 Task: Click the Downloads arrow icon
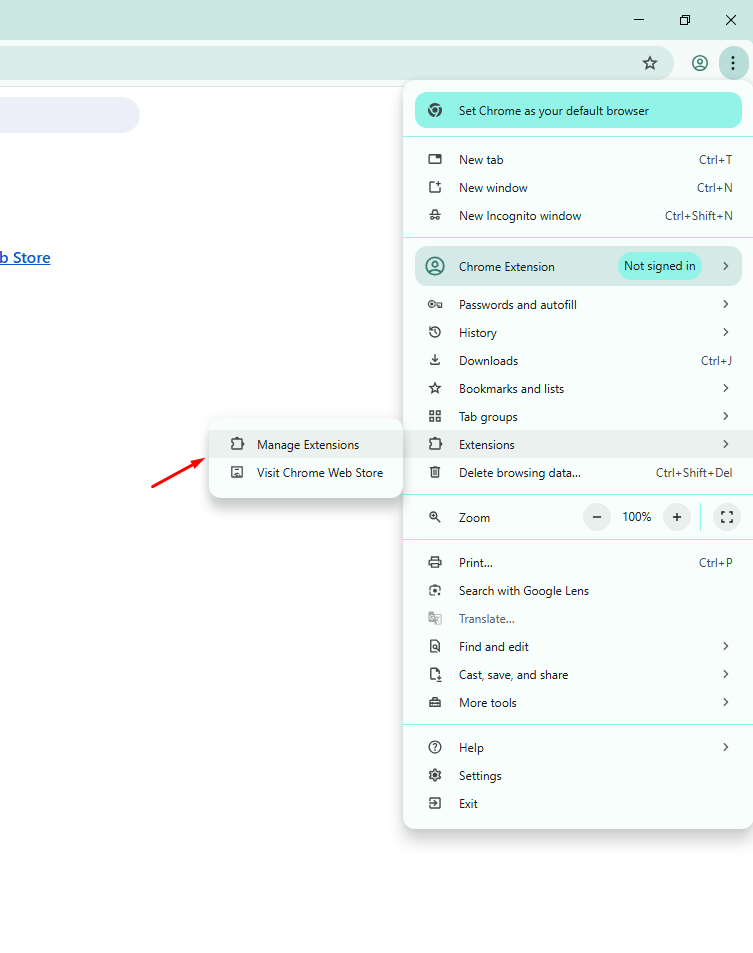pos(435,360)
